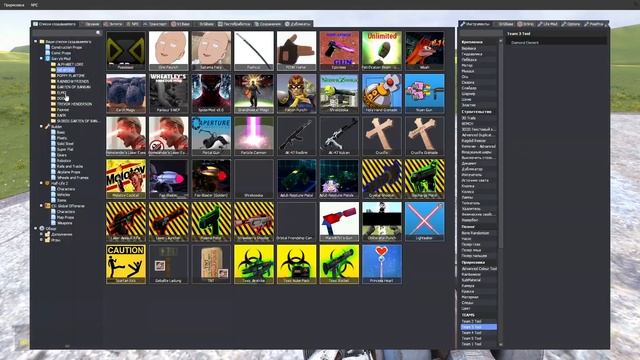
Task: Open the Comic Props list
Action: click(58, 53)
